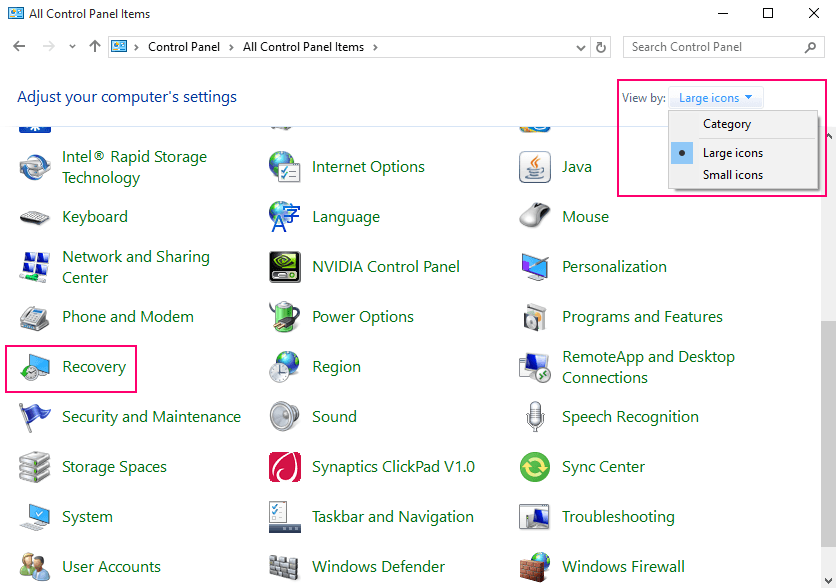The image size is (836, 588).
Task: Click the Control Panel breadcrumb
Action: click(184, 47)
